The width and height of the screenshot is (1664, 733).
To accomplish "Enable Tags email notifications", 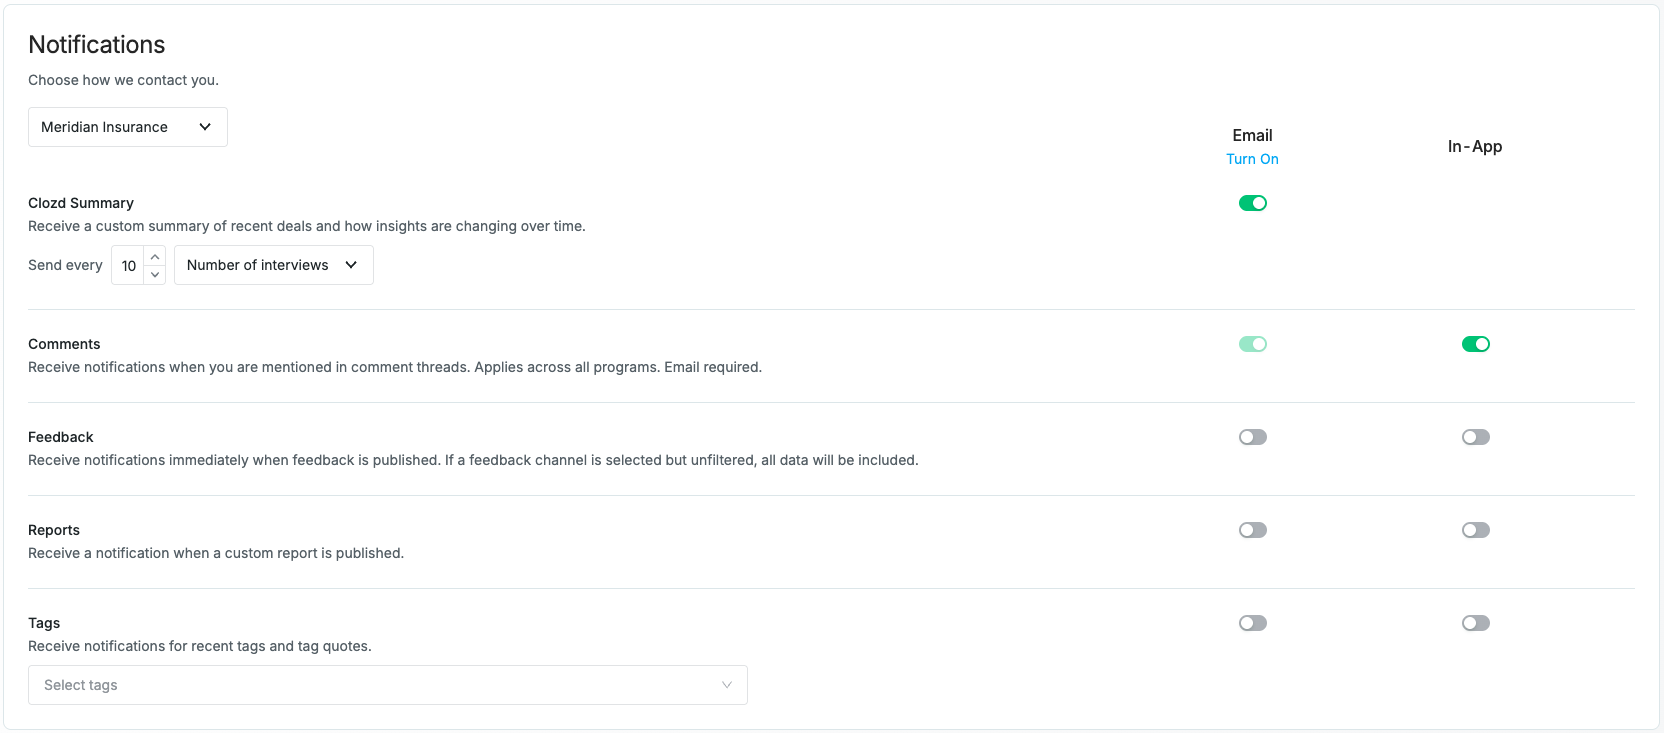I will click(x=1253, y=623).
